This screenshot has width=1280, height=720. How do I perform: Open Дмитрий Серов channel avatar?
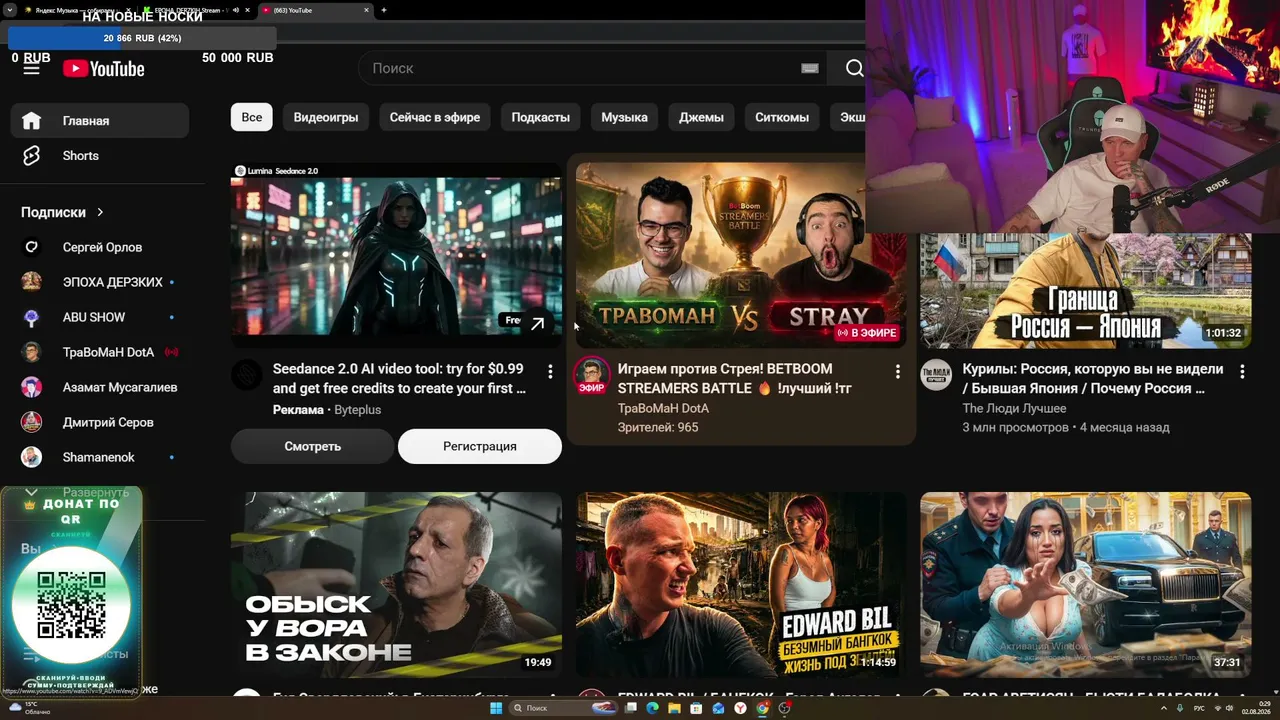(32, 422)
